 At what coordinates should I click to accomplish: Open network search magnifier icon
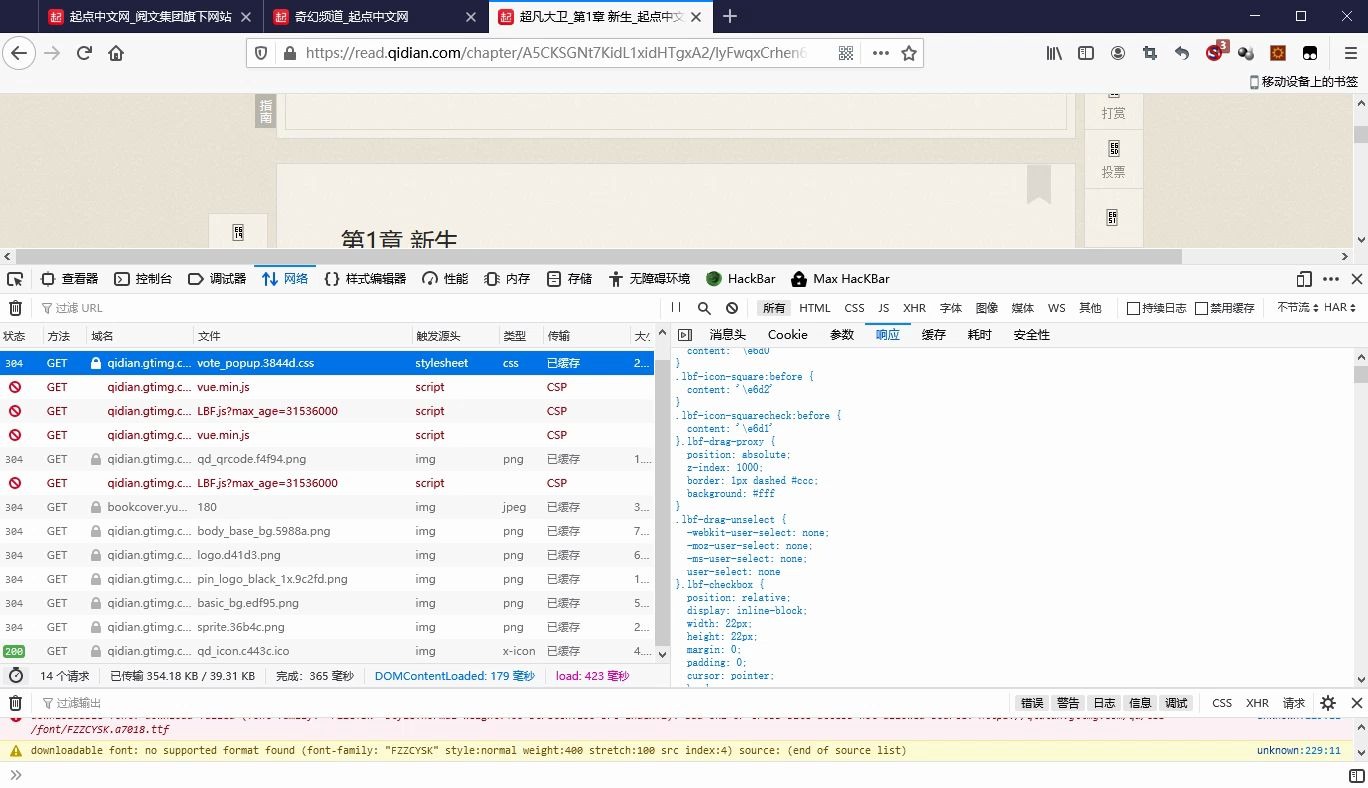click(x=704, y=308)
